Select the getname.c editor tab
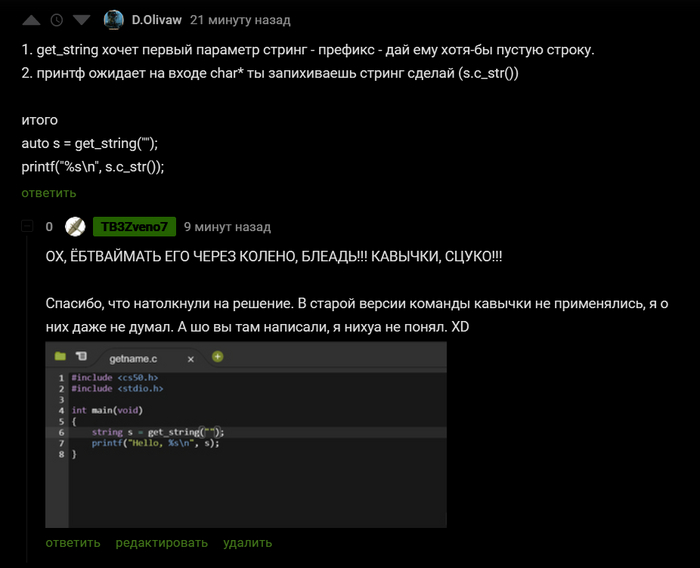The height and width of the screenshot is (568, 700). [138, 358]
